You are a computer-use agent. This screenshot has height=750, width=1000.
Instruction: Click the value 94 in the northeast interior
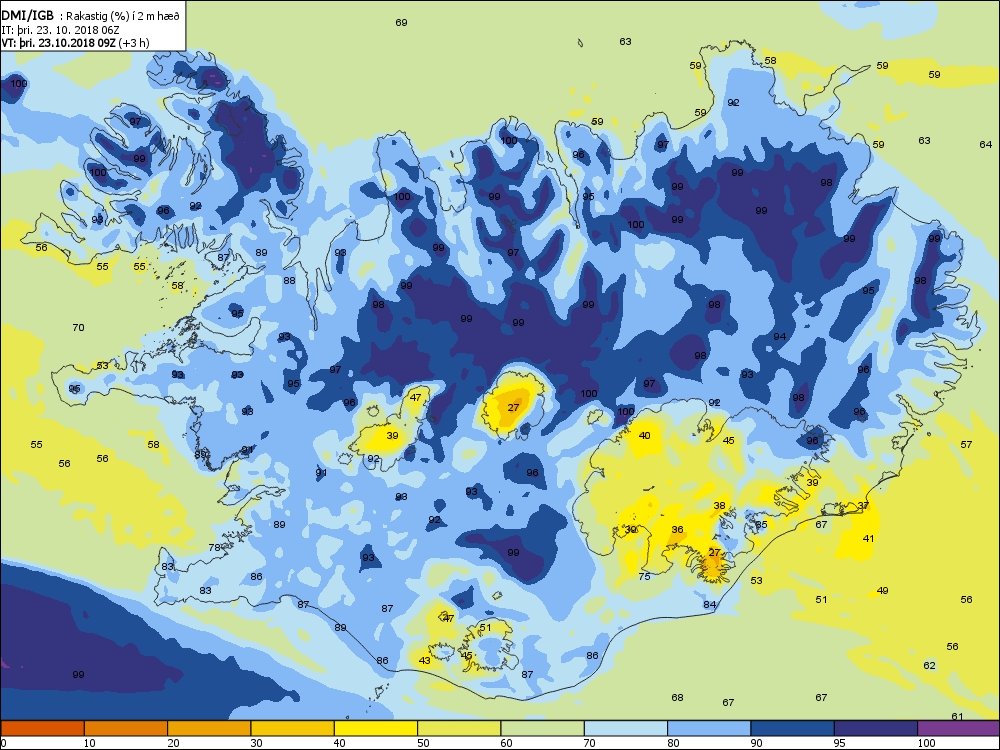click(x=779, y=336)
